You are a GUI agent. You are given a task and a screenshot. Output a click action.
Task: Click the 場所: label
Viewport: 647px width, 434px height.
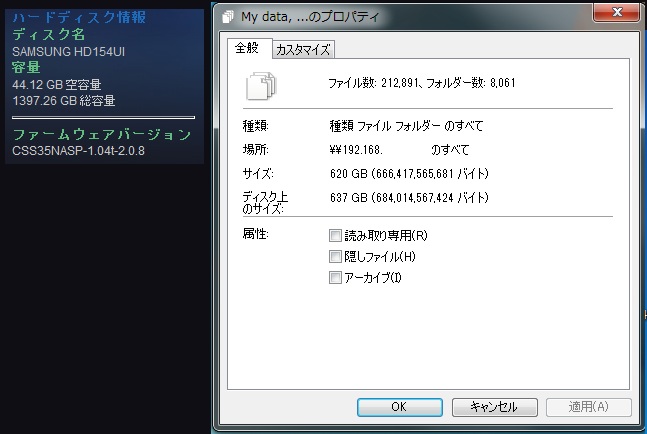255,150
